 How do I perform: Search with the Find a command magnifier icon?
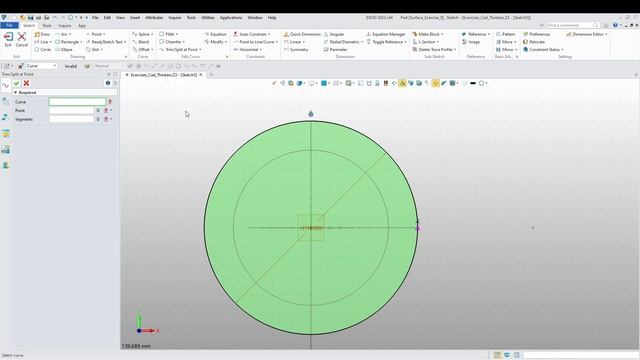click(595, 25)
